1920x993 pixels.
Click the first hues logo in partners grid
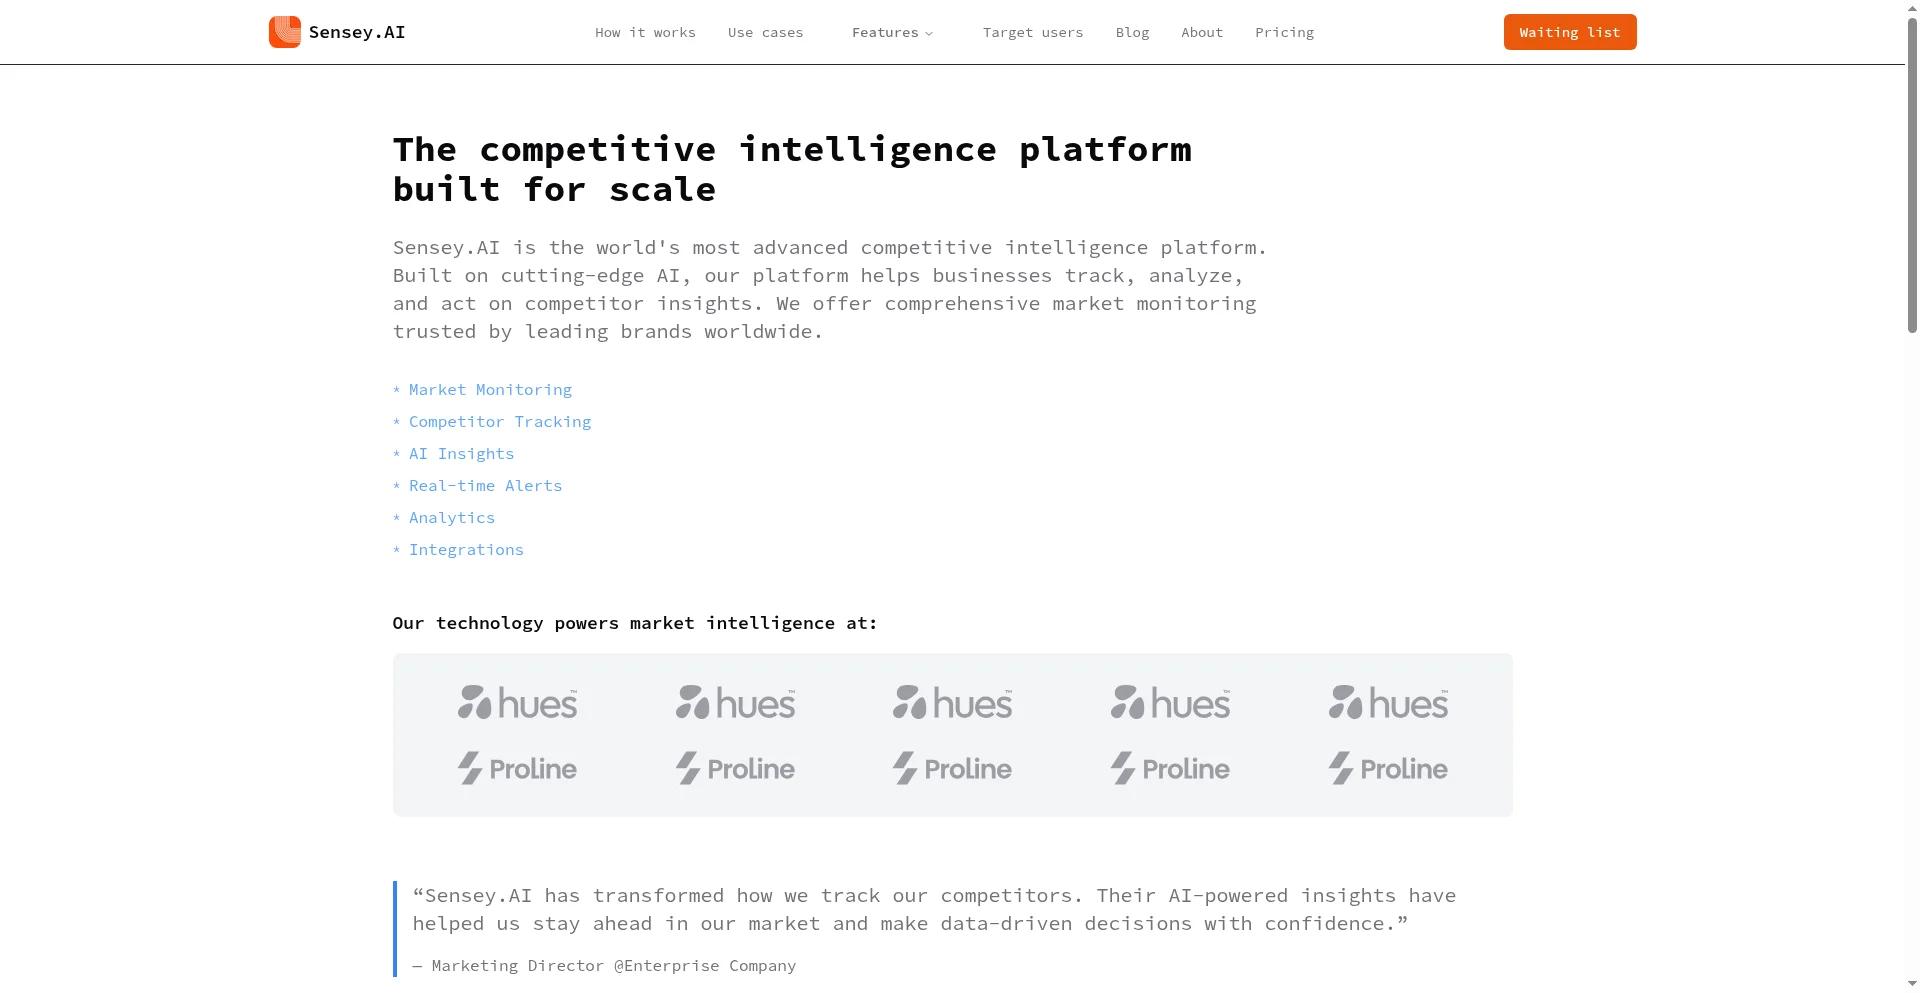[517, 703]
